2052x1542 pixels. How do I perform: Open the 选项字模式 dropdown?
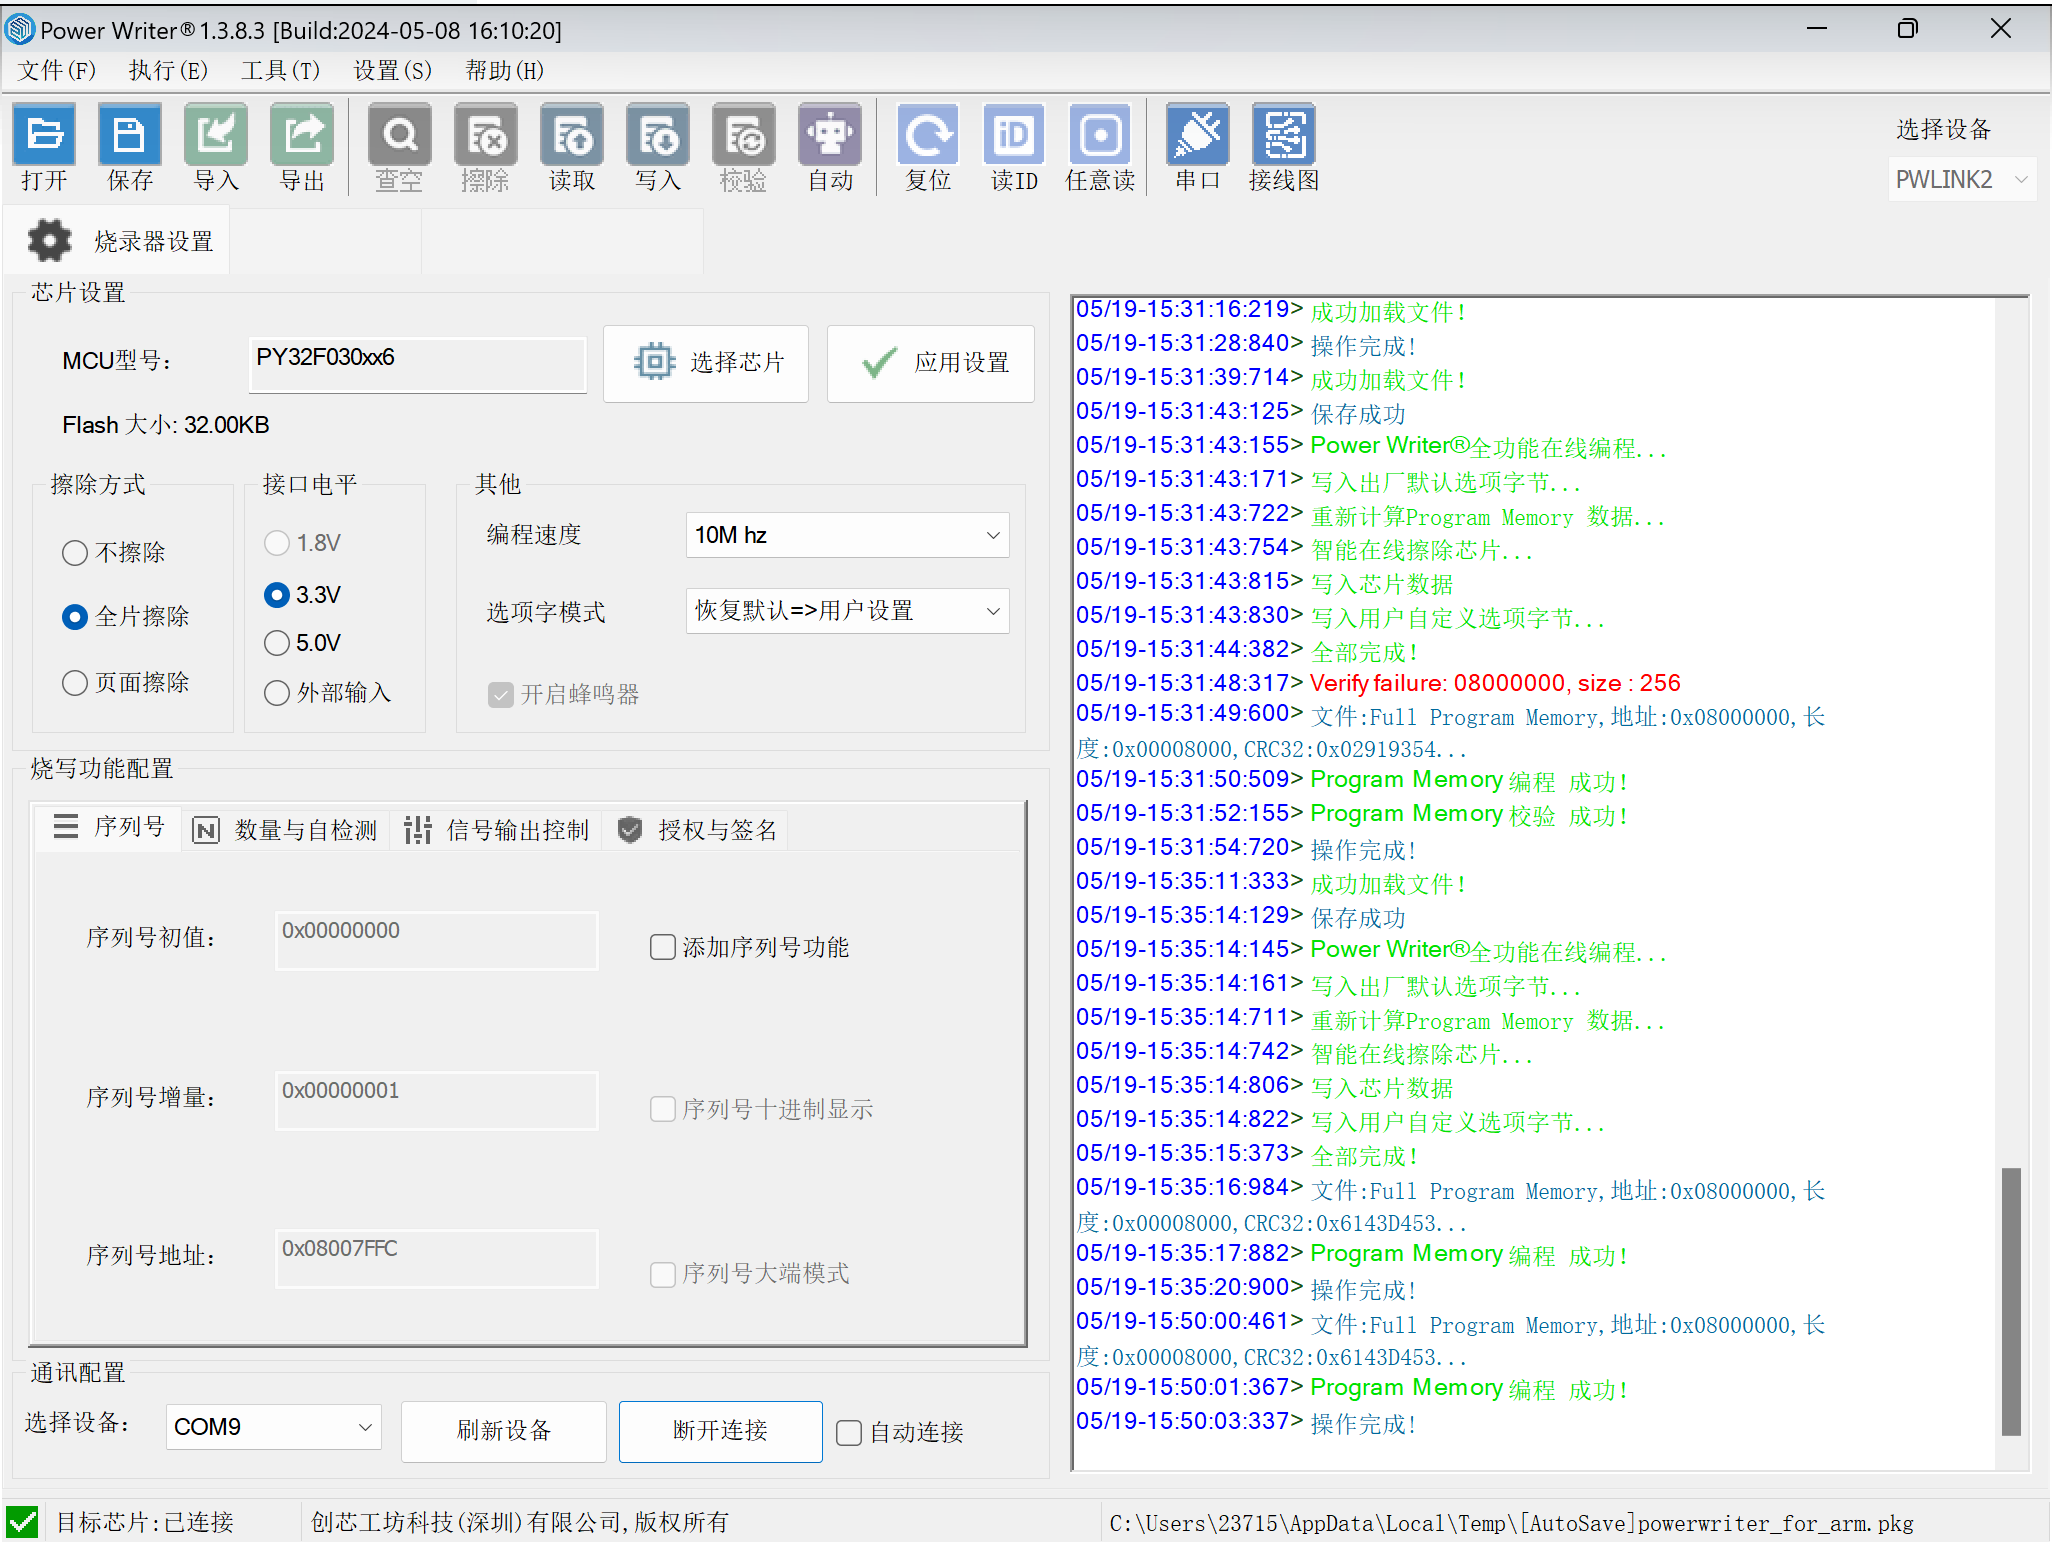coord(847,611)
